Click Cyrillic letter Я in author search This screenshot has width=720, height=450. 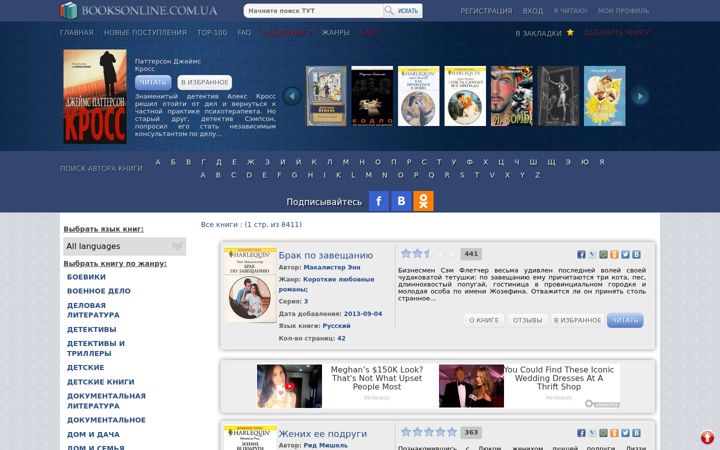pos(602,162)
